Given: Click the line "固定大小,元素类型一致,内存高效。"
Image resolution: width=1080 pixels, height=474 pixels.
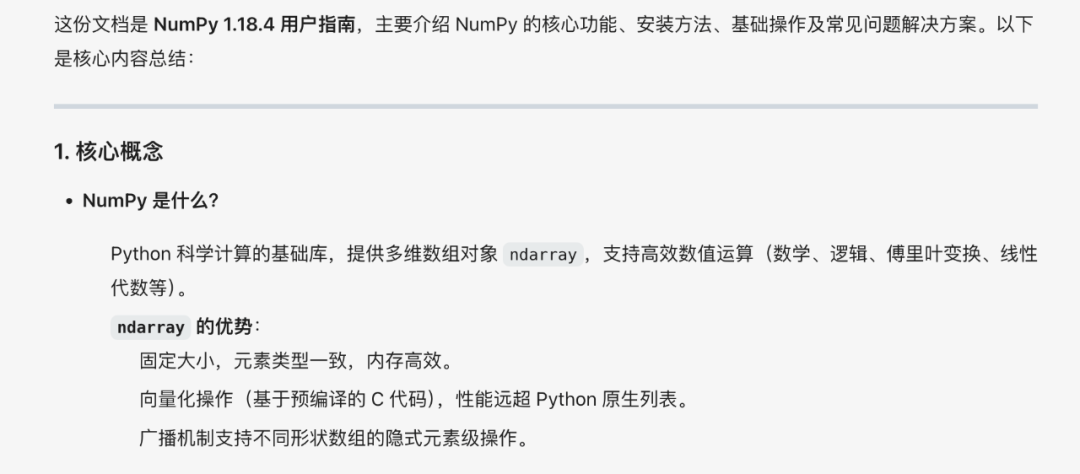Looking at the screenshot, I should [296, 360].
